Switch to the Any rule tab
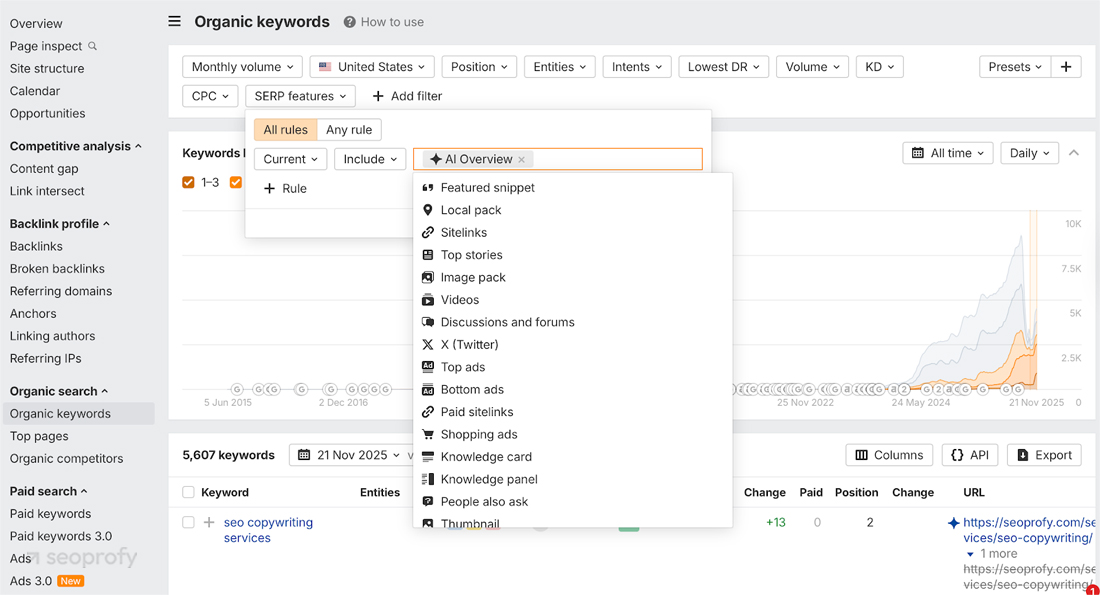The height and width of the screenshot is (595, 1100). point(349,129)
